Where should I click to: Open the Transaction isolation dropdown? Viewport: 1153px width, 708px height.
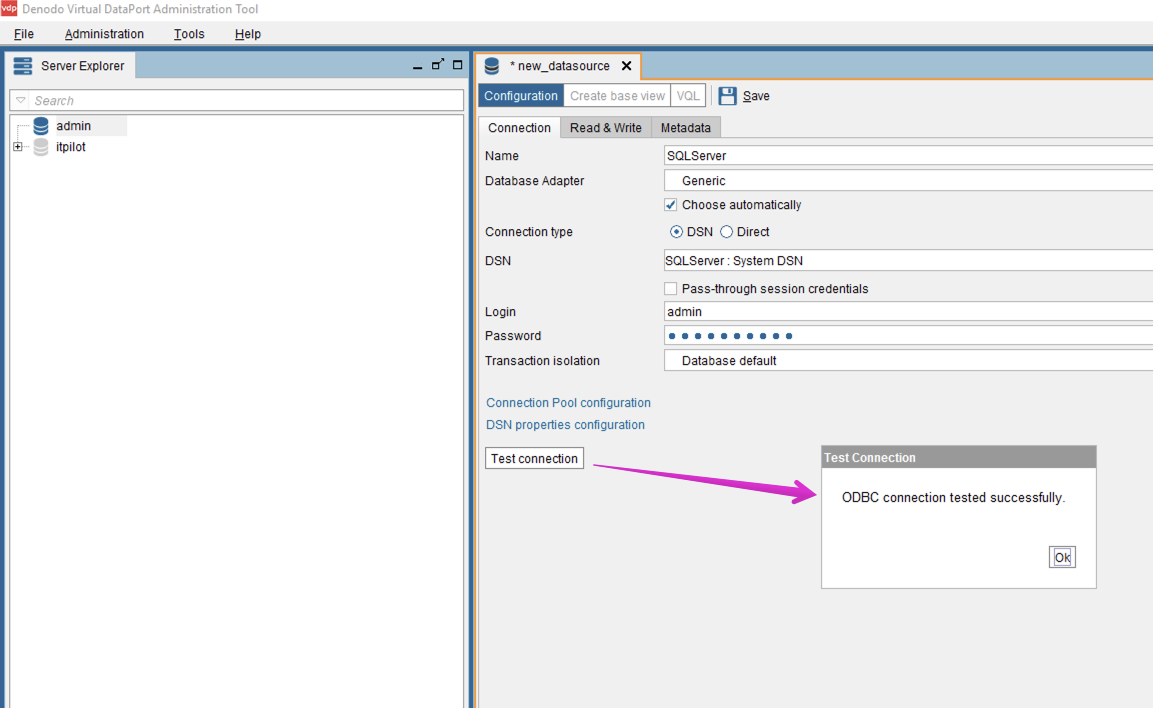click(908, 360)
